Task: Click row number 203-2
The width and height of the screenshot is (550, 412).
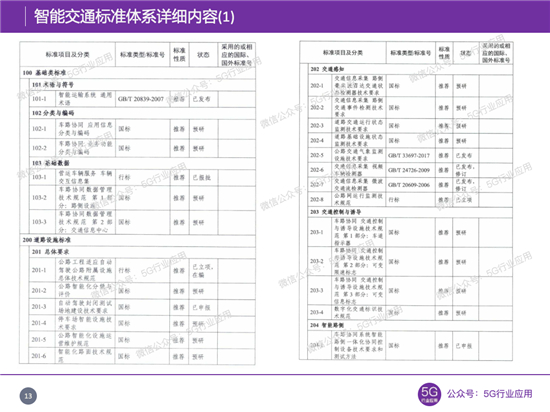Action: [317, 261]
